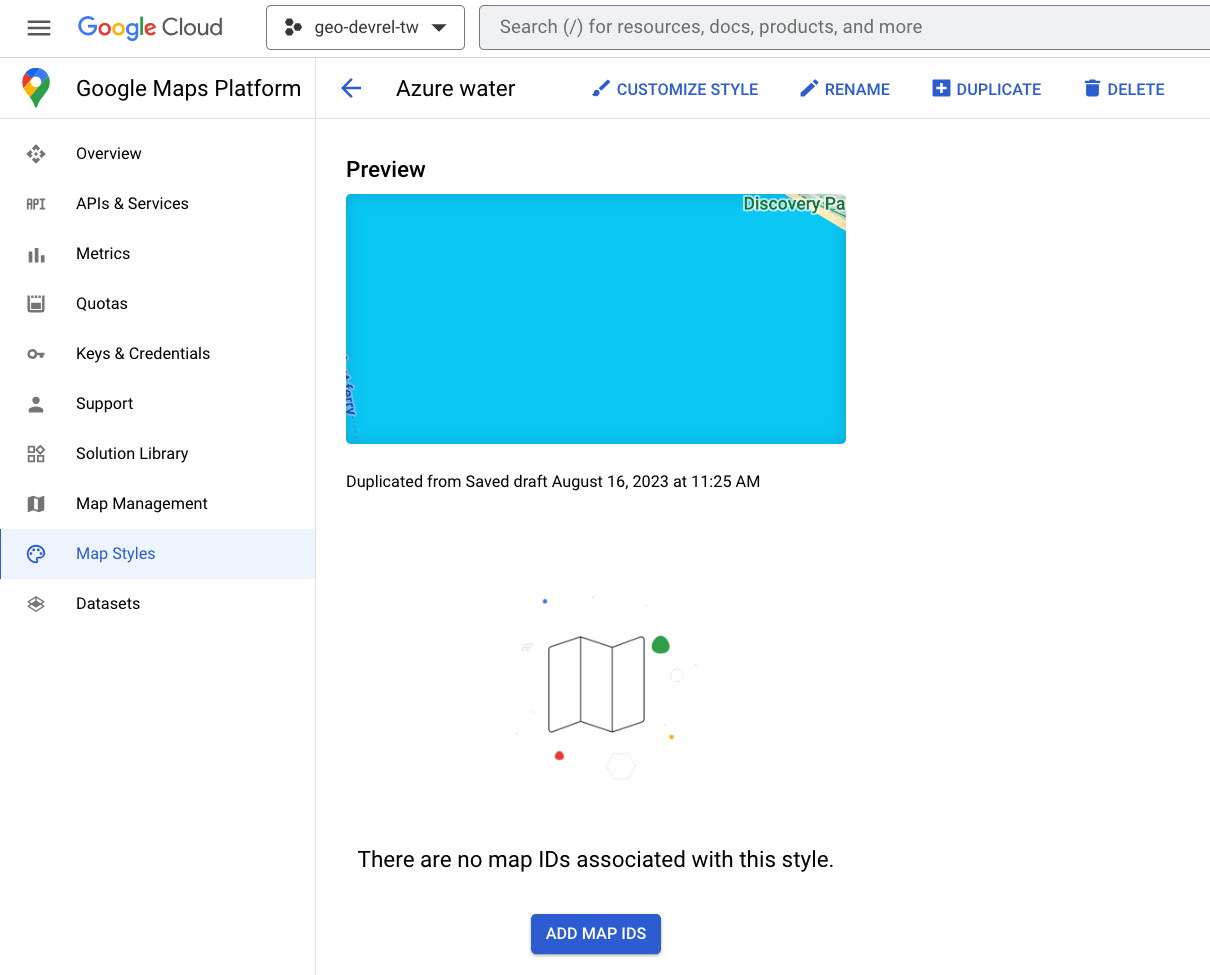Click the Keys & Credentials key icon

click(x=36, y=353)
